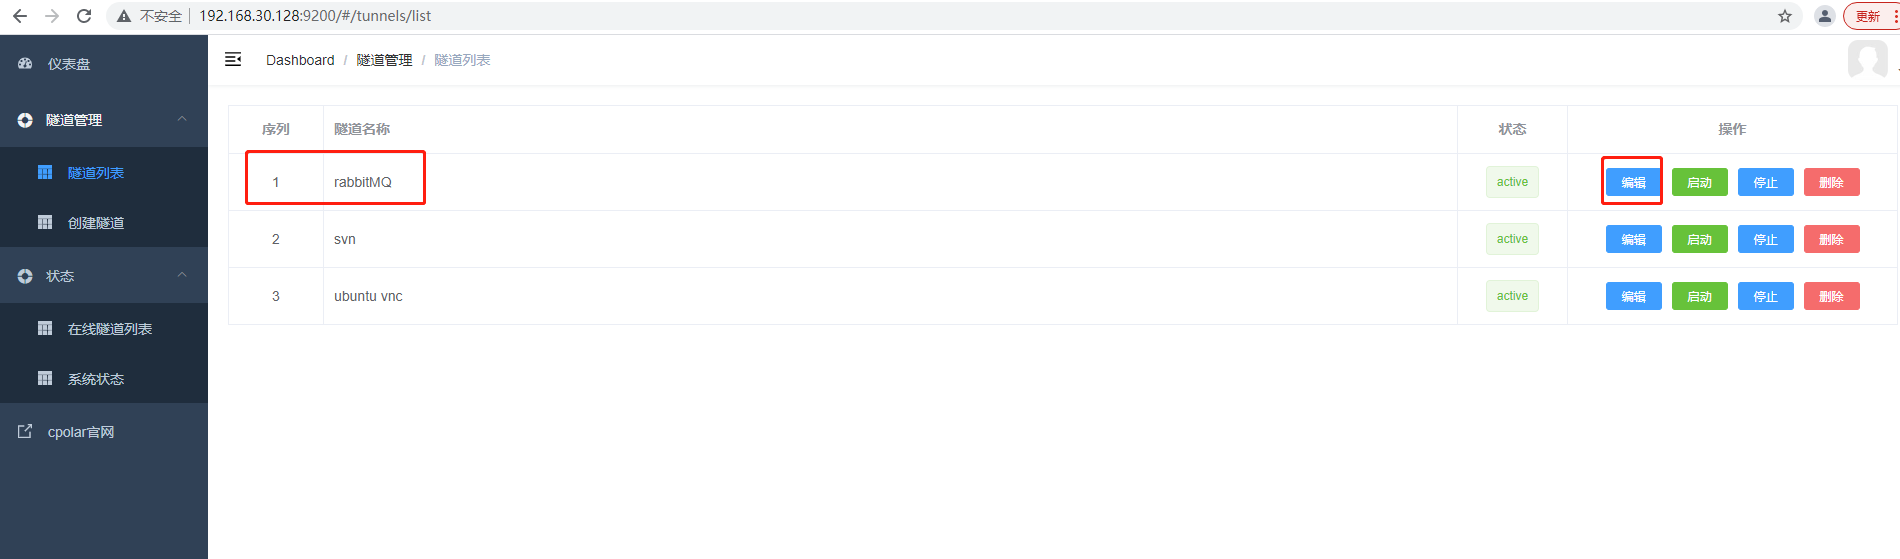
Task: Collapse the 状态 sidebar section
Action: point(182,275)
